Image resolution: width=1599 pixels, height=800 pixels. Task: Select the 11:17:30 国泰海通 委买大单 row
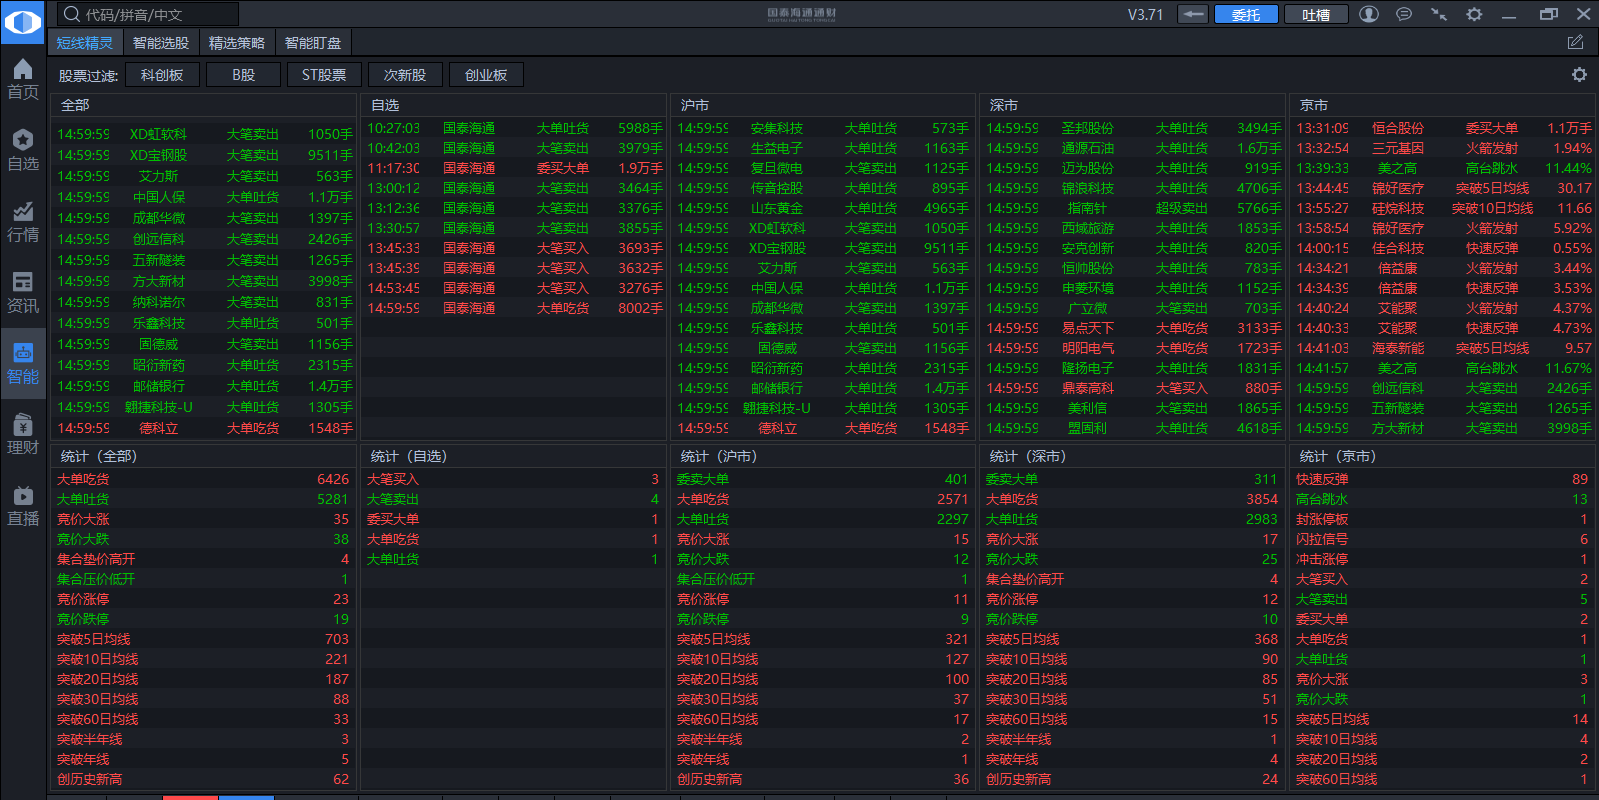[x=514, y=168]
